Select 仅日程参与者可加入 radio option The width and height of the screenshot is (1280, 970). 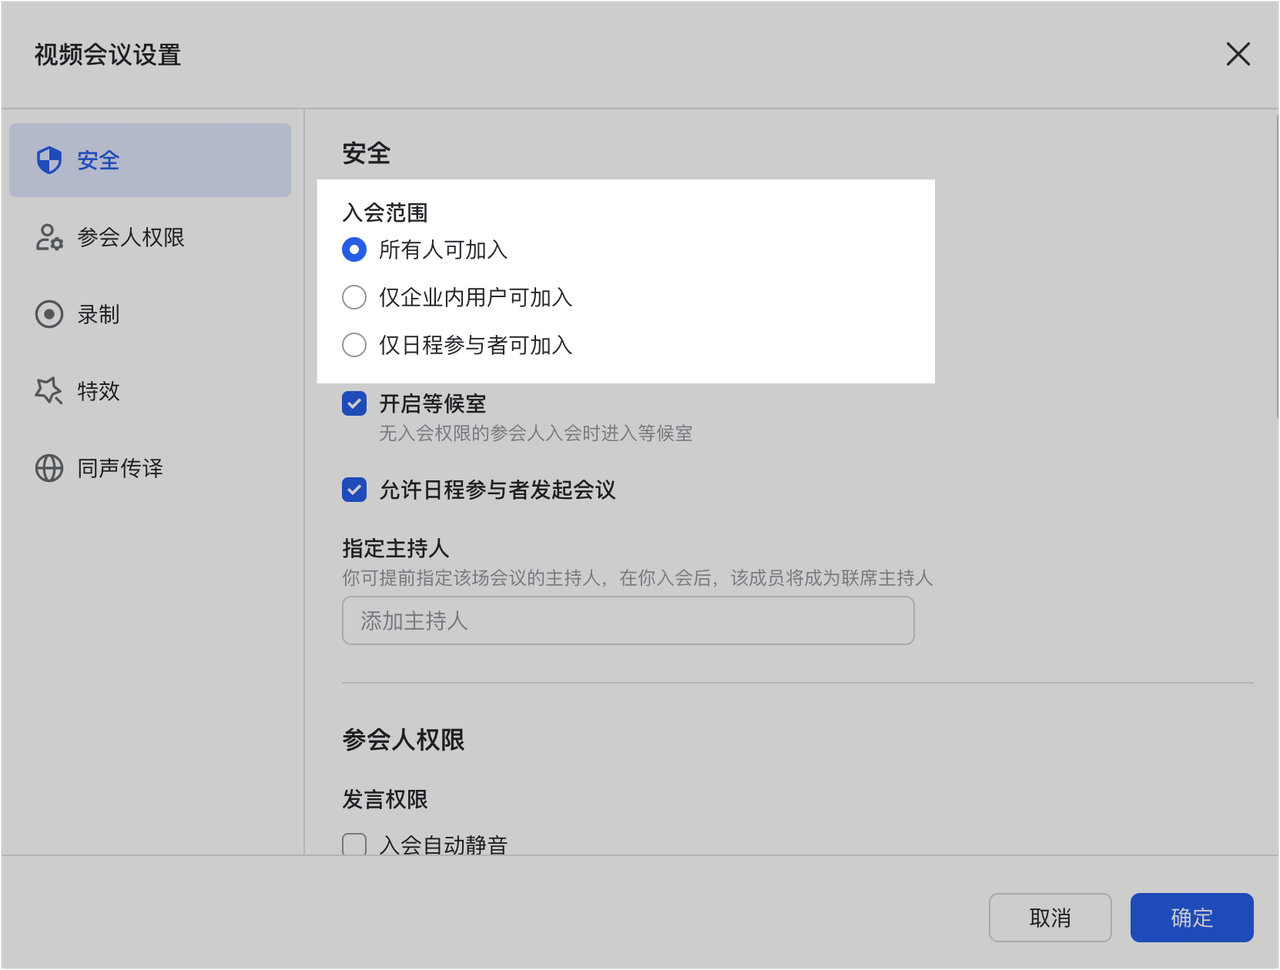pyautogui.click(x=354, y=345)
